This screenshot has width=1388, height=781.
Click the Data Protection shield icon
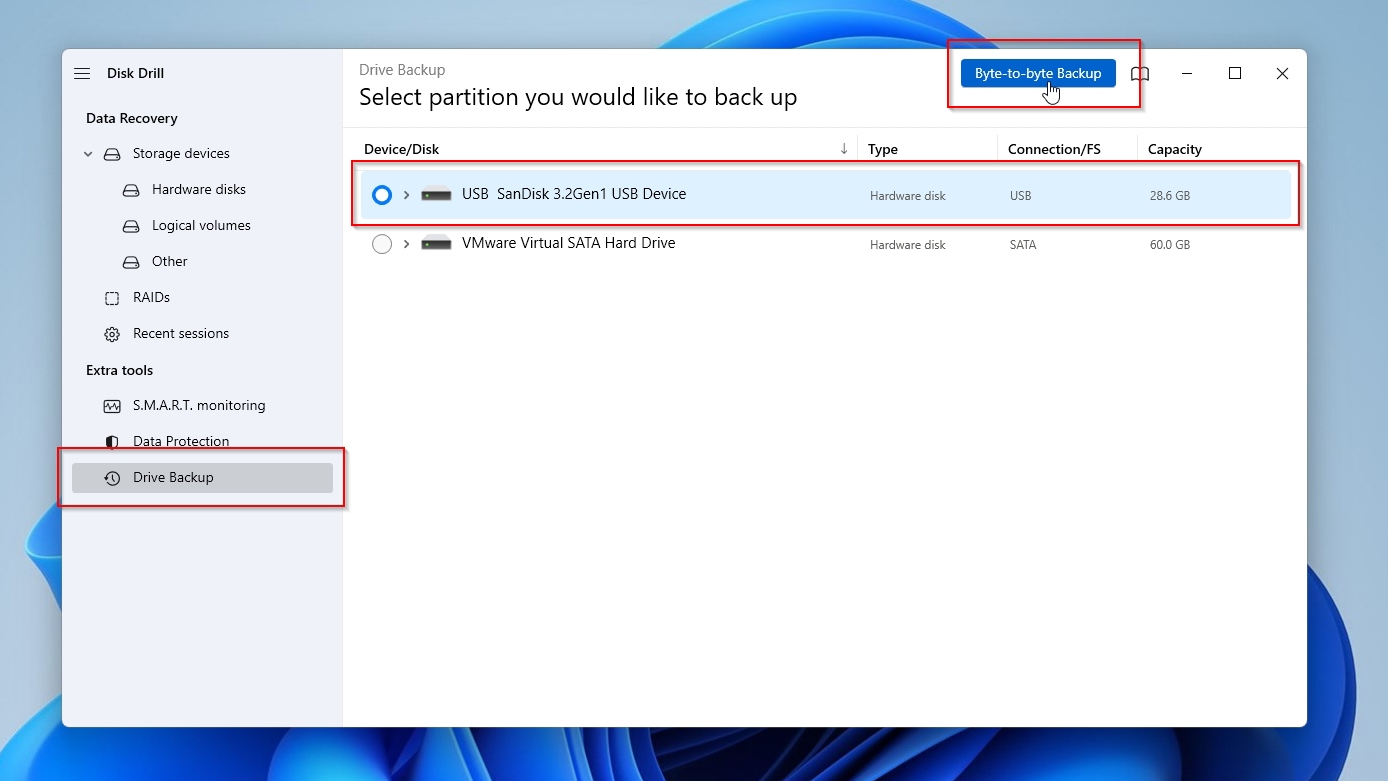tap(112, 442)
